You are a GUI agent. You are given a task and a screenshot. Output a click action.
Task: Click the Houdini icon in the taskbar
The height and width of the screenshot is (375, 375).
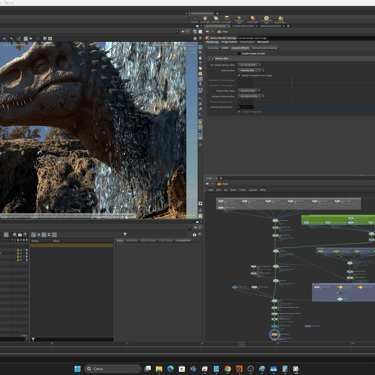coord(239,369)
